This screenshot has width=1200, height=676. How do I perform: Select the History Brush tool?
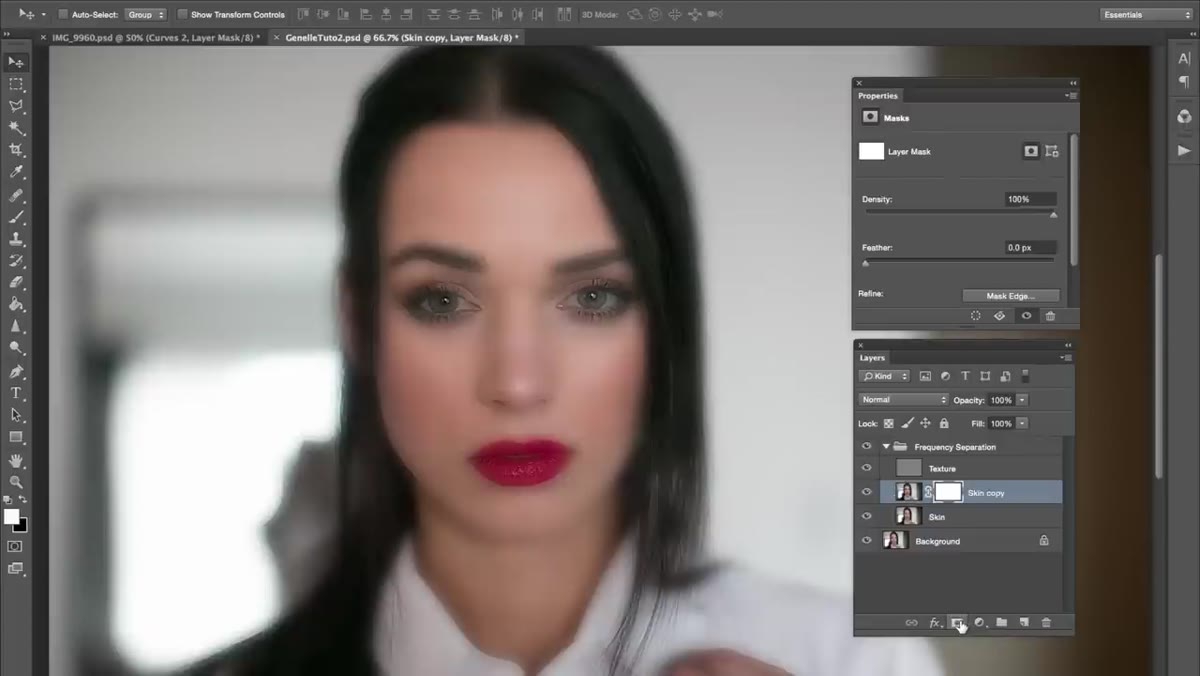[16, 261]
